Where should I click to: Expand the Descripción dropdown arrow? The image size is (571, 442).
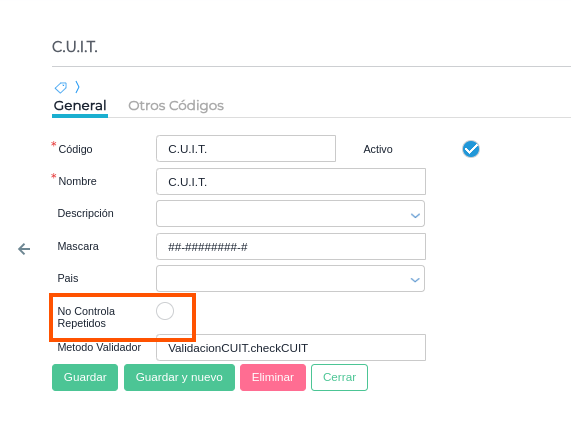tap(415, 216)
